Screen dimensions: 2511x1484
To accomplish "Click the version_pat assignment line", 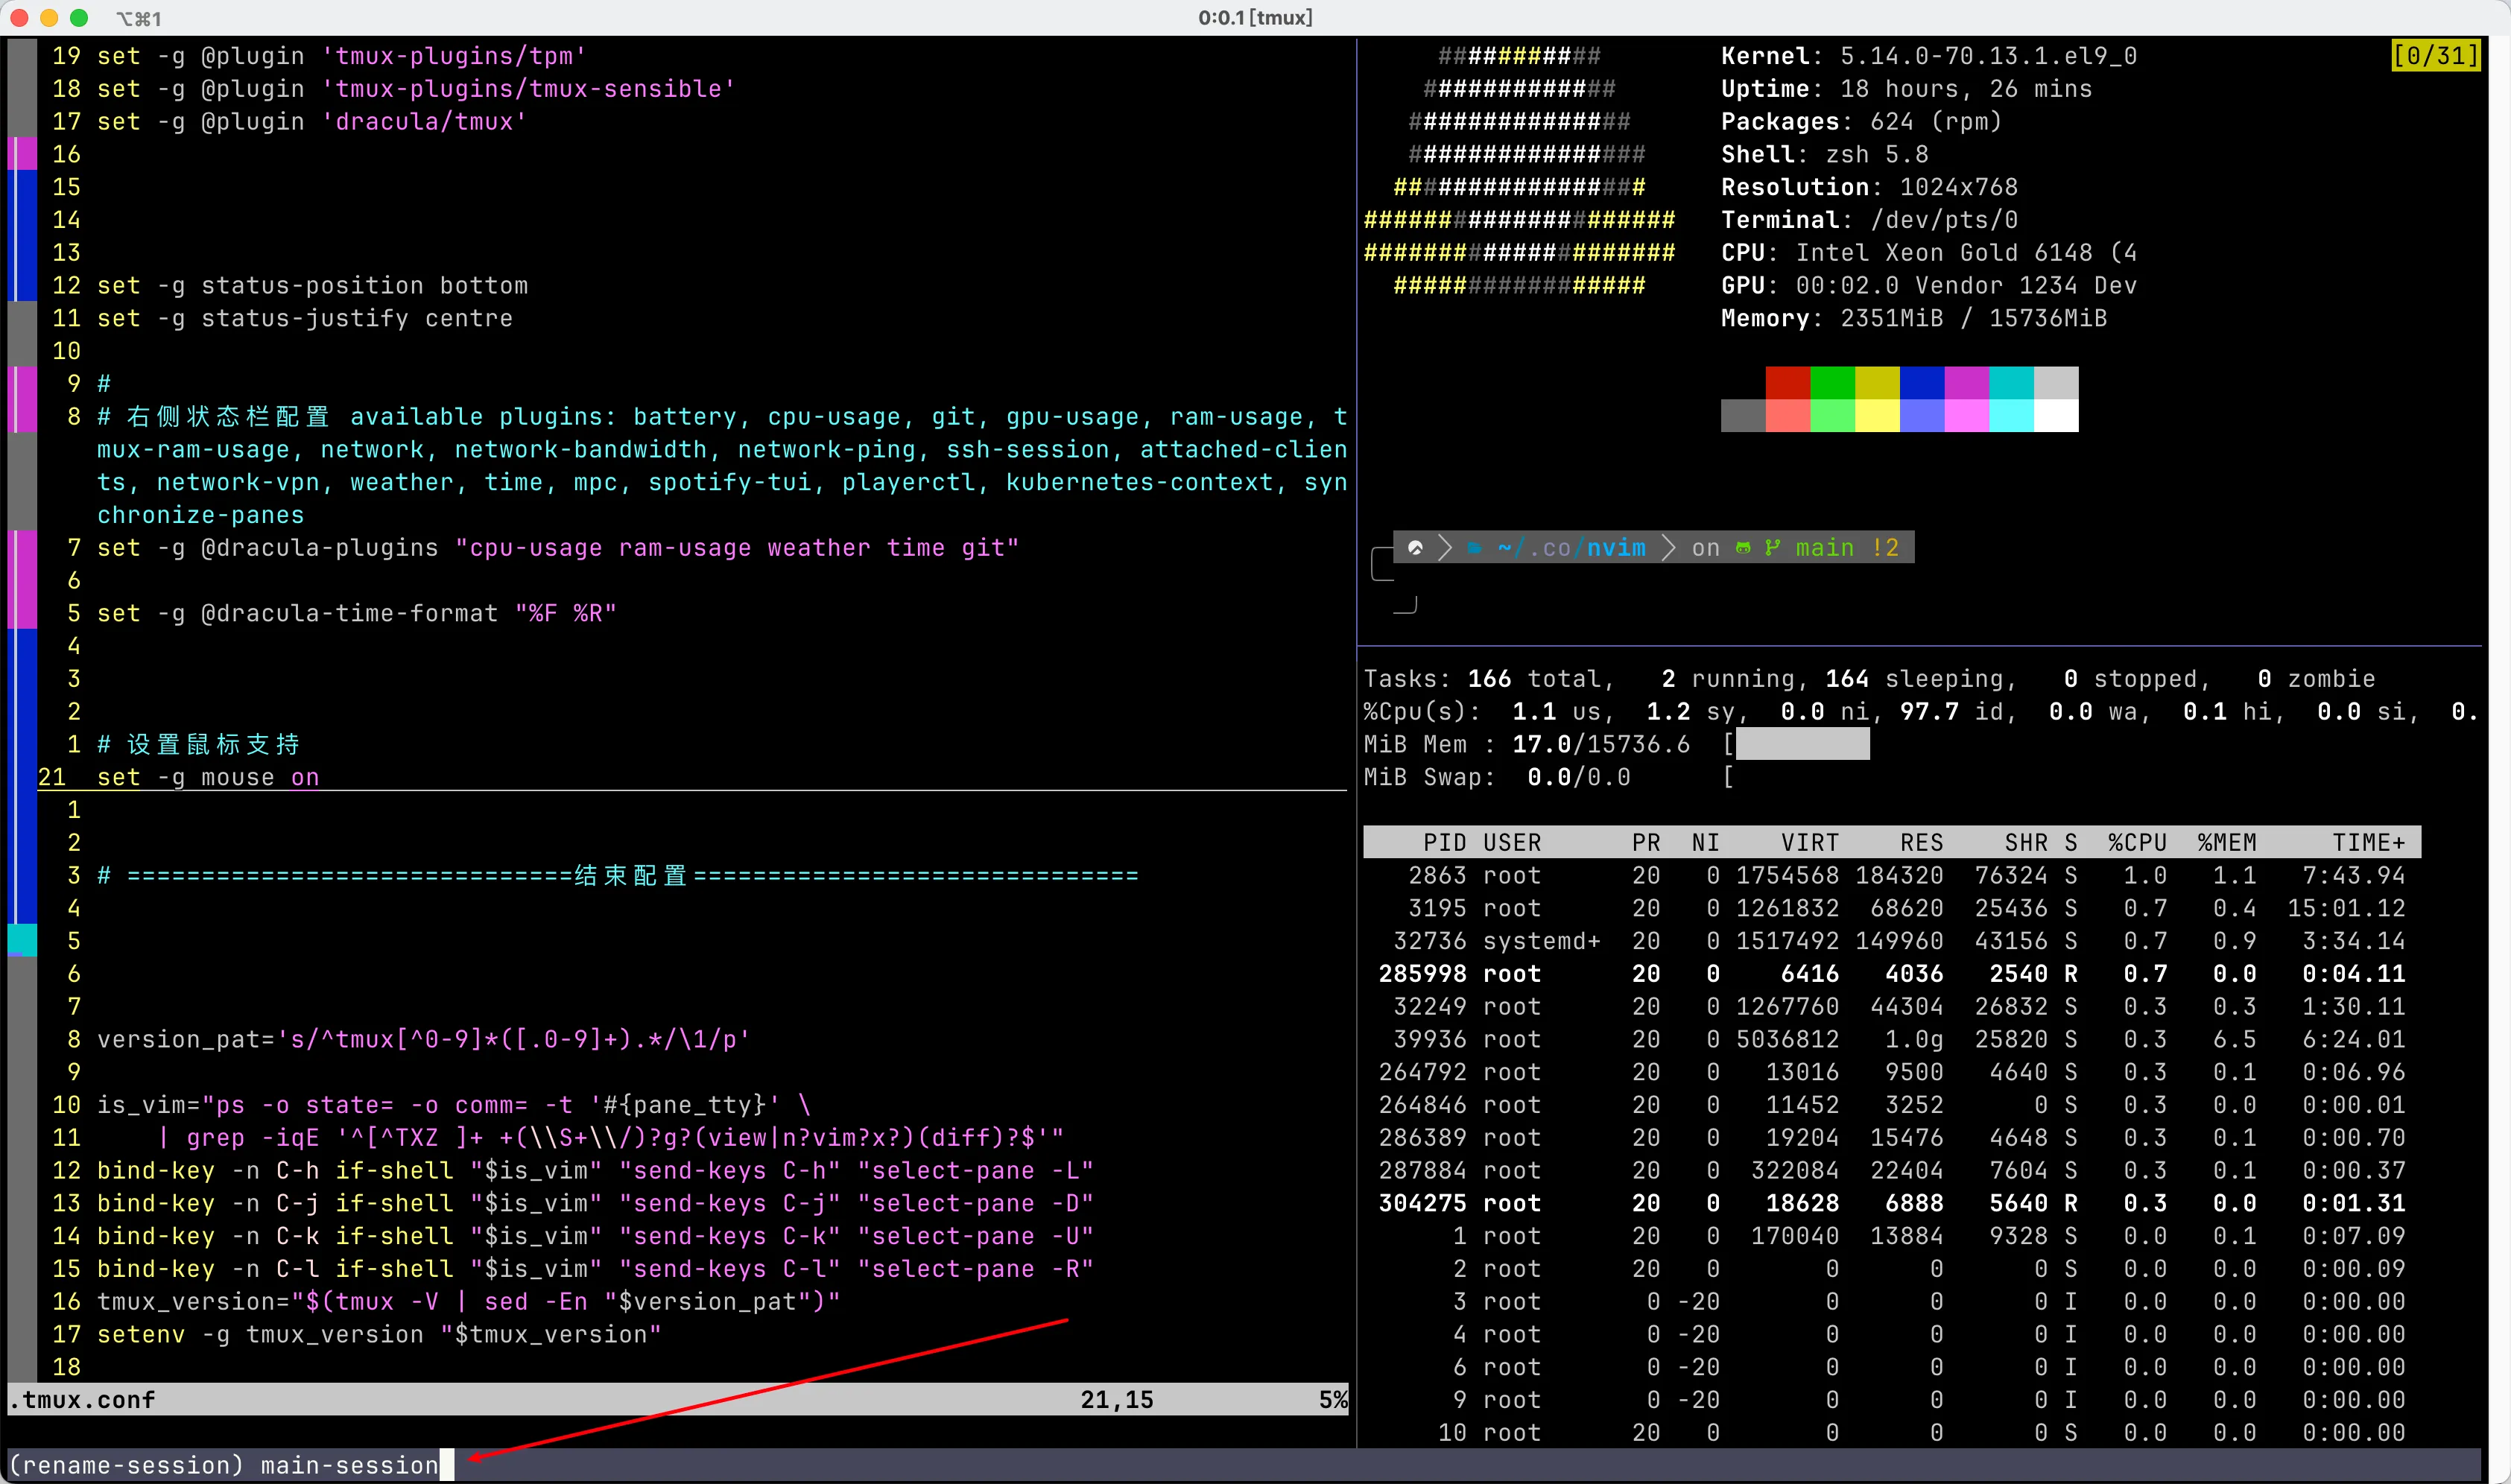I will pos(424,1039).
